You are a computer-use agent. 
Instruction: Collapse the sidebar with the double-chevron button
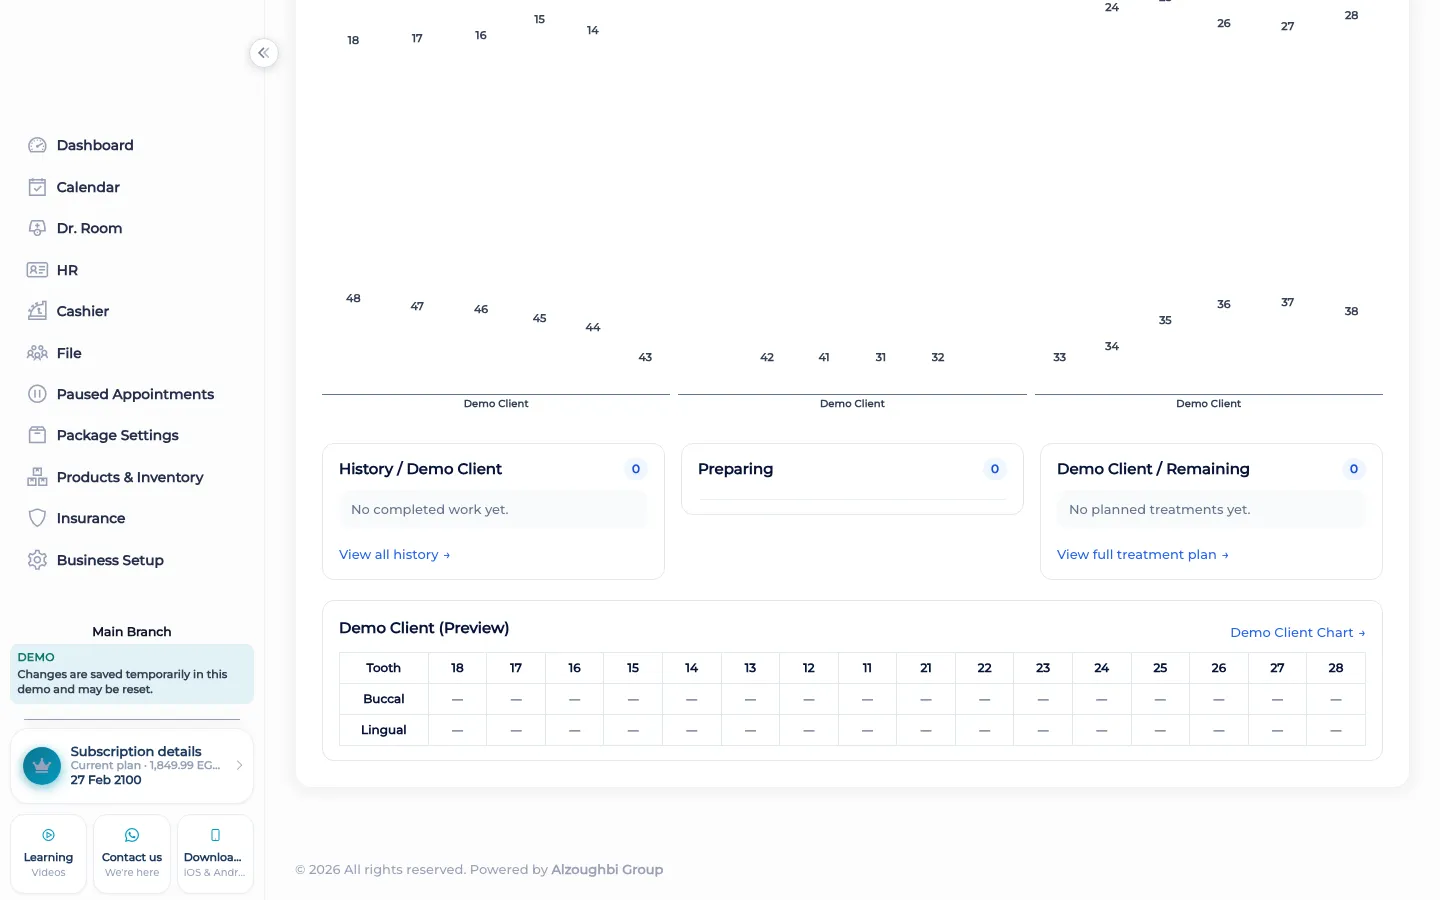pyautogui.click(x=263, y=53)
